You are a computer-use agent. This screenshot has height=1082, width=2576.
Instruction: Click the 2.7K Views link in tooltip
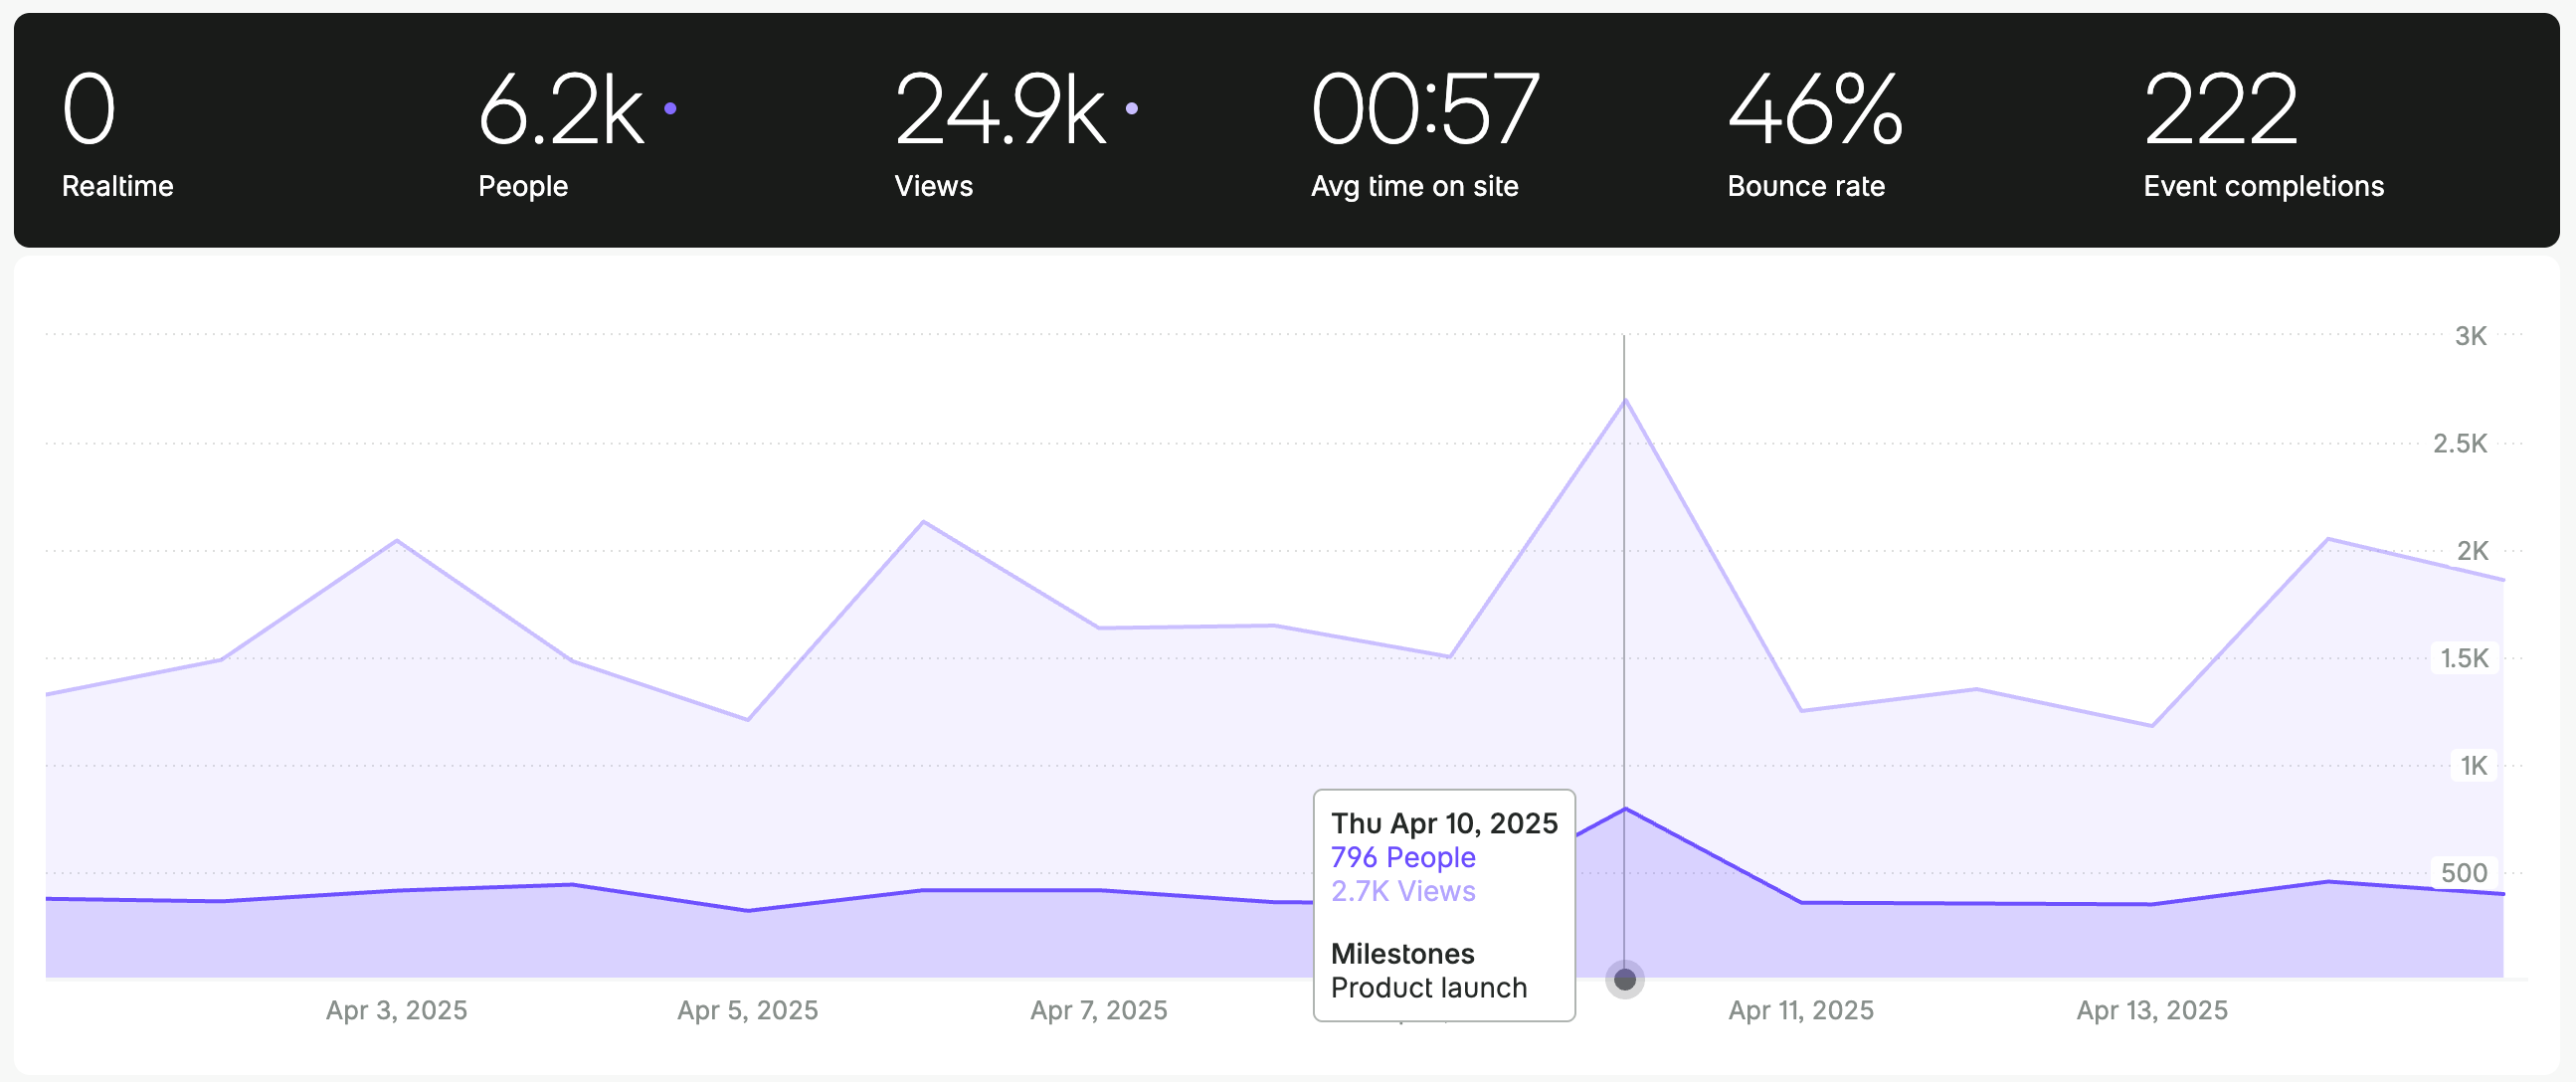1402,891
